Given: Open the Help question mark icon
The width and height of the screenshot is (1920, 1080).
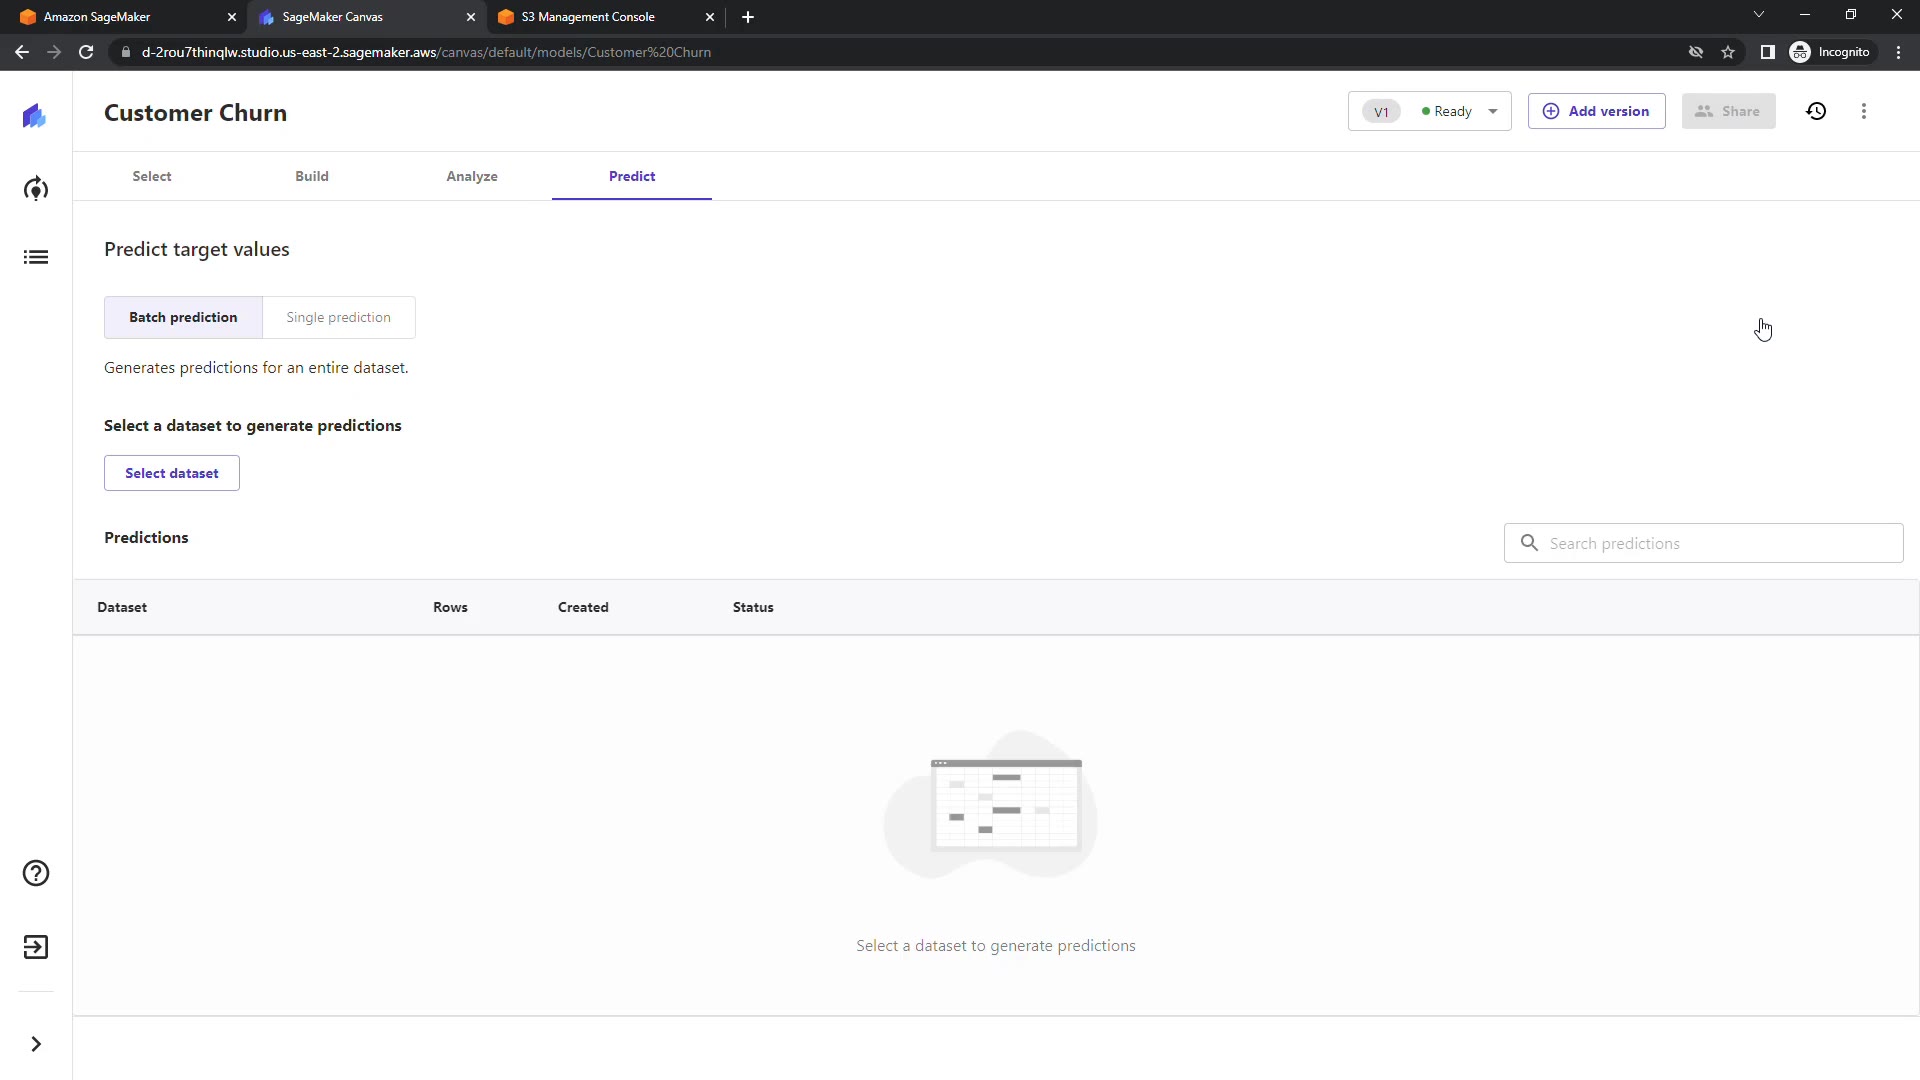Looking at the screenshot, I should click(x=36, y=873).
